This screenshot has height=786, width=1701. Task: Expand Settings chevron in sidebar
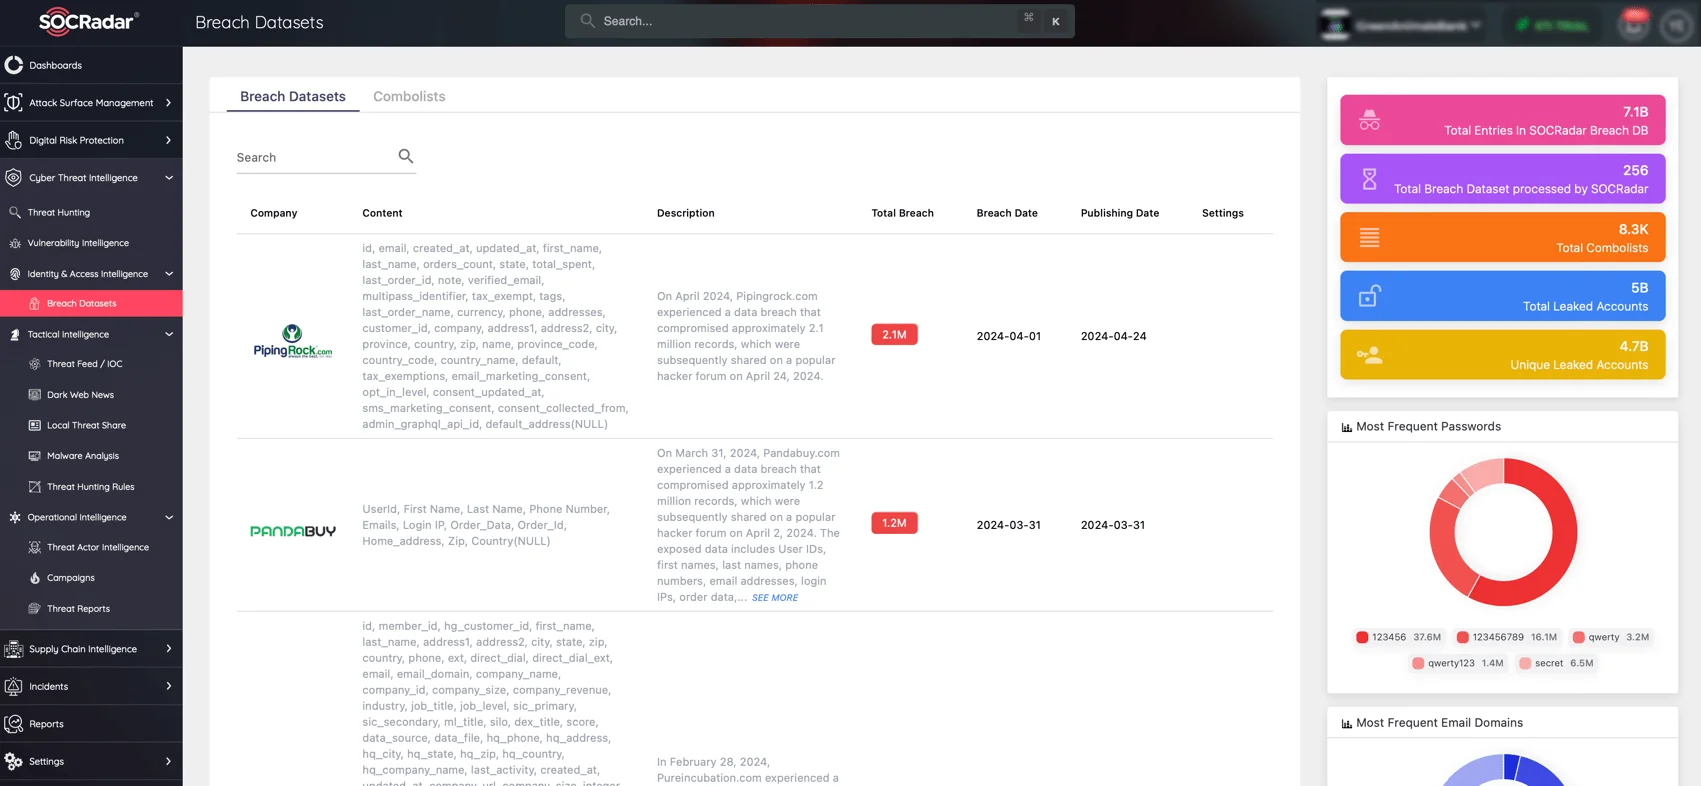[168, 761]
